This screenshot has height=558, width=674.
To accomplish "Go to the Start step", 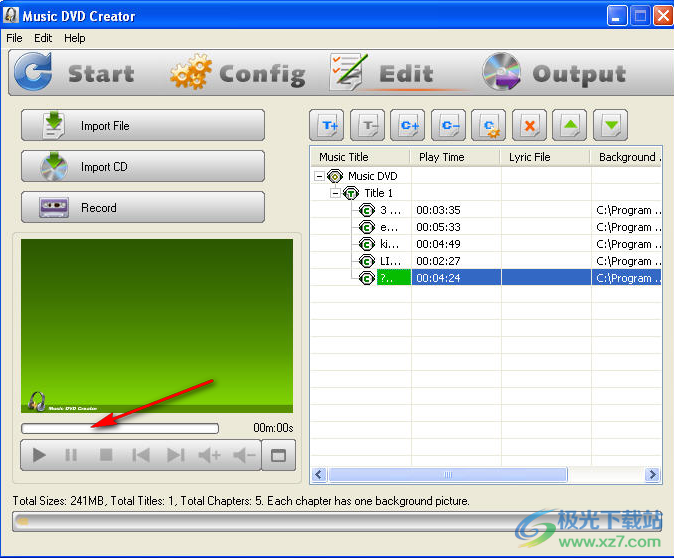I will 75,72.
